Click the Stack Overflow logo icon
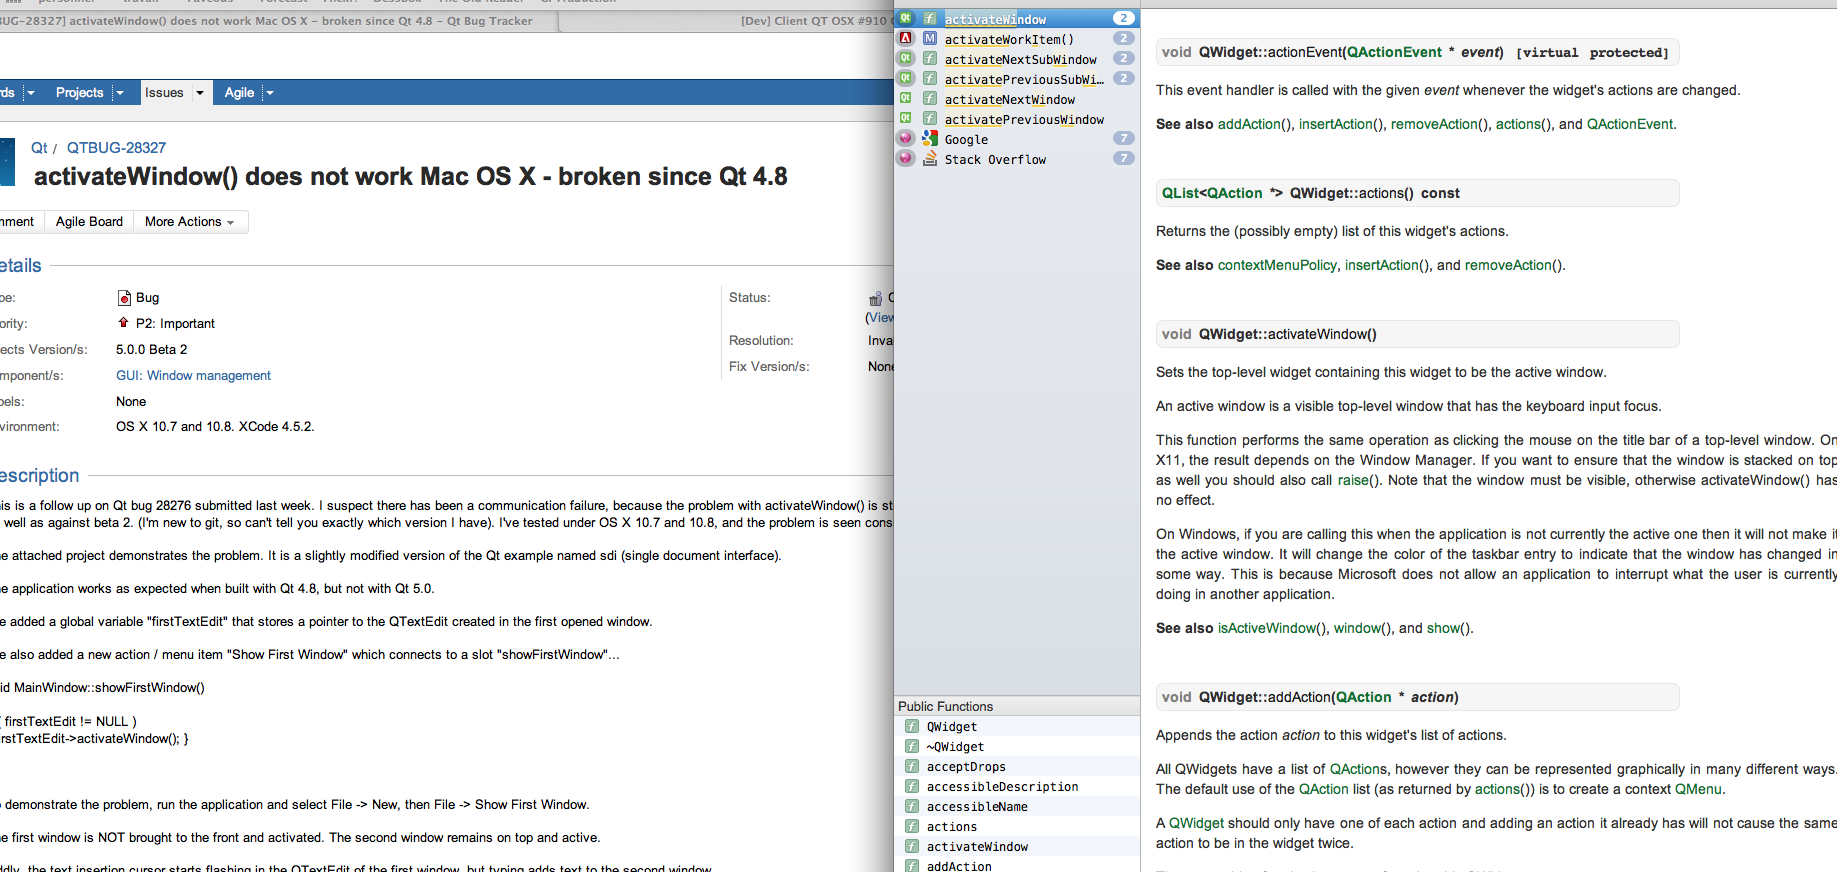This screenshot has height=872, width=1837. point(930,158)
